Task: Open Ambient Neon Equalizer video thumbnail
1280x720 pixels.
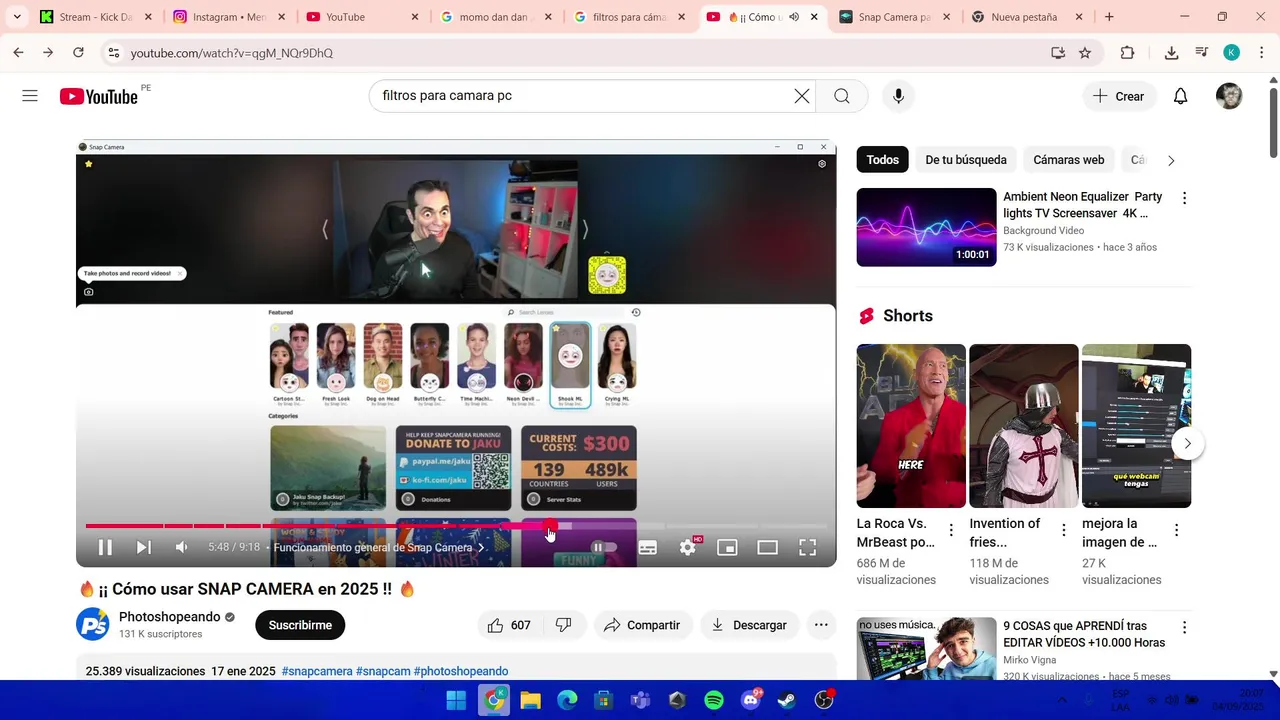Action: point(926,227)
